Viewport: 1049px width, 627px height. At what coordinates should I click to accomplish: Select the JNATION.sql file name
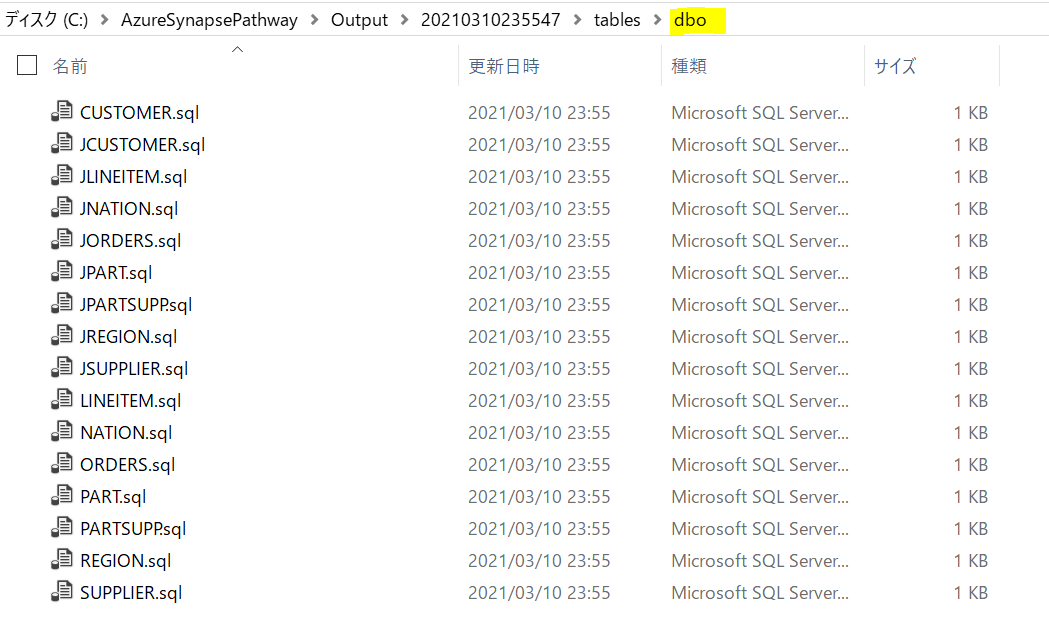[x=129, y=209]
